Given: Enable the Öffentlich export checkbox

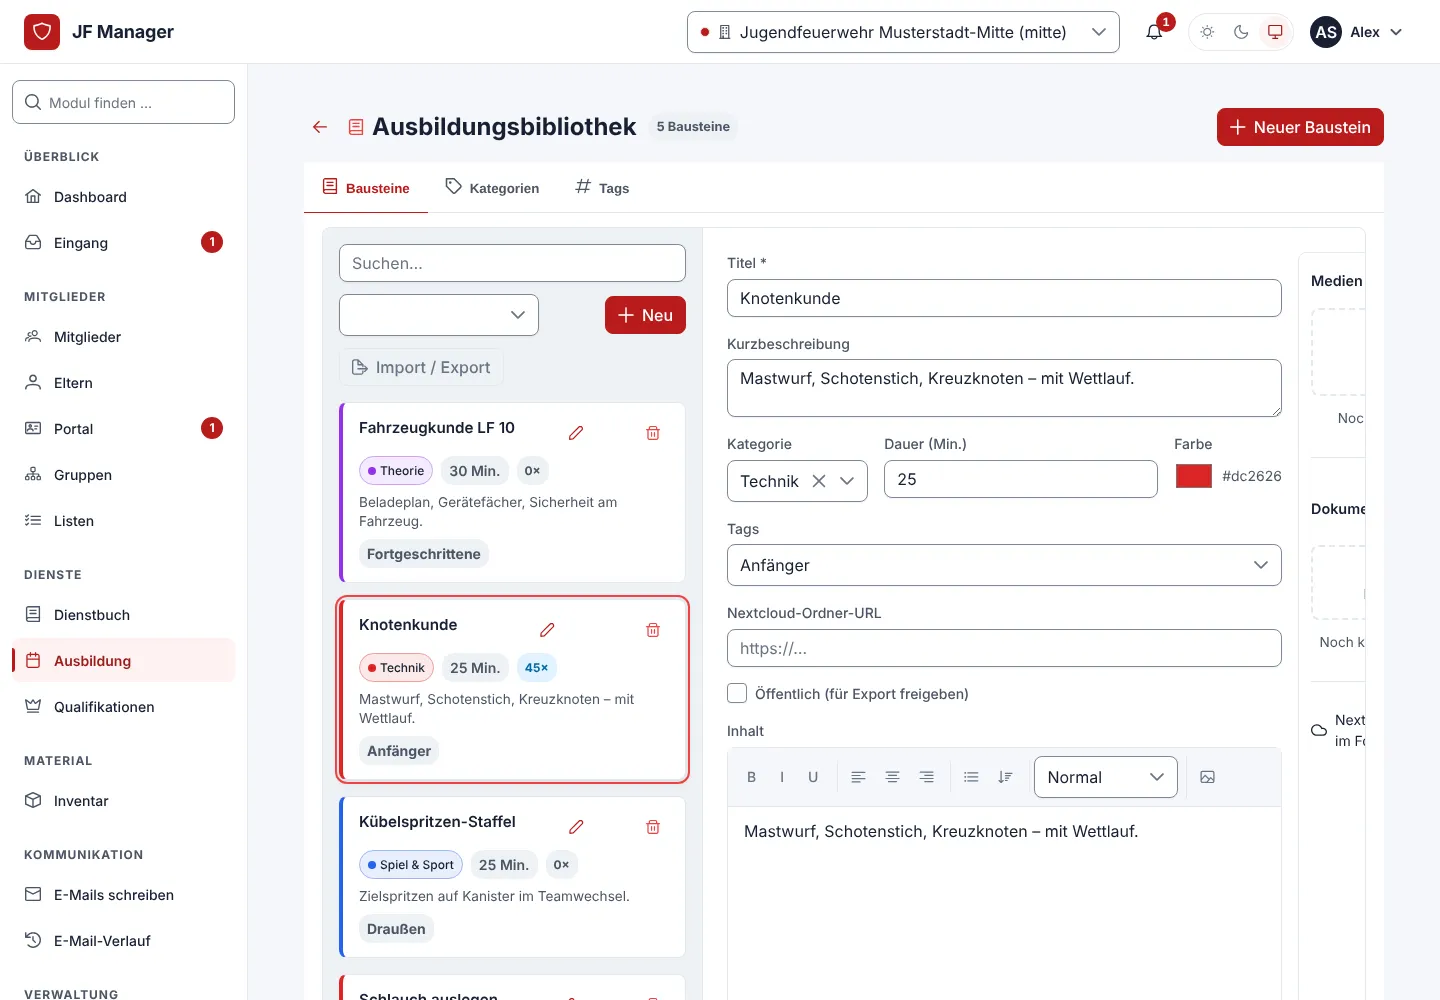Looking at the screenshot, I should (x=737, y=693).
